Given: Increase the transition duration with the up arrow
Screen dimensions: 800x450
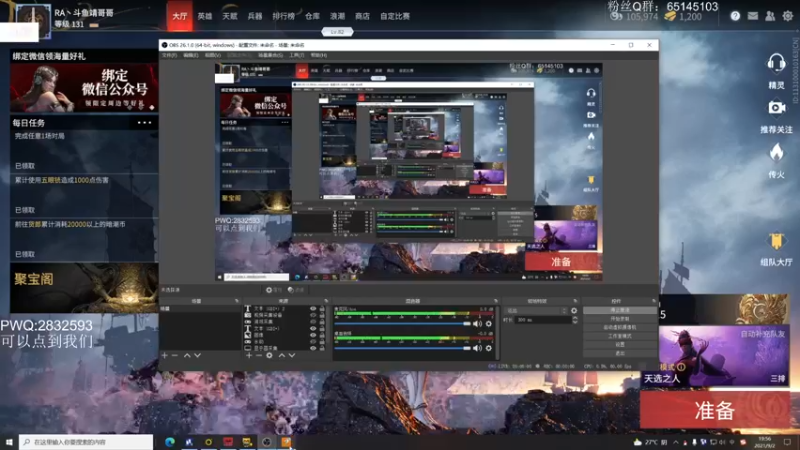Looking at the screenshot, I should click(575, 318).
